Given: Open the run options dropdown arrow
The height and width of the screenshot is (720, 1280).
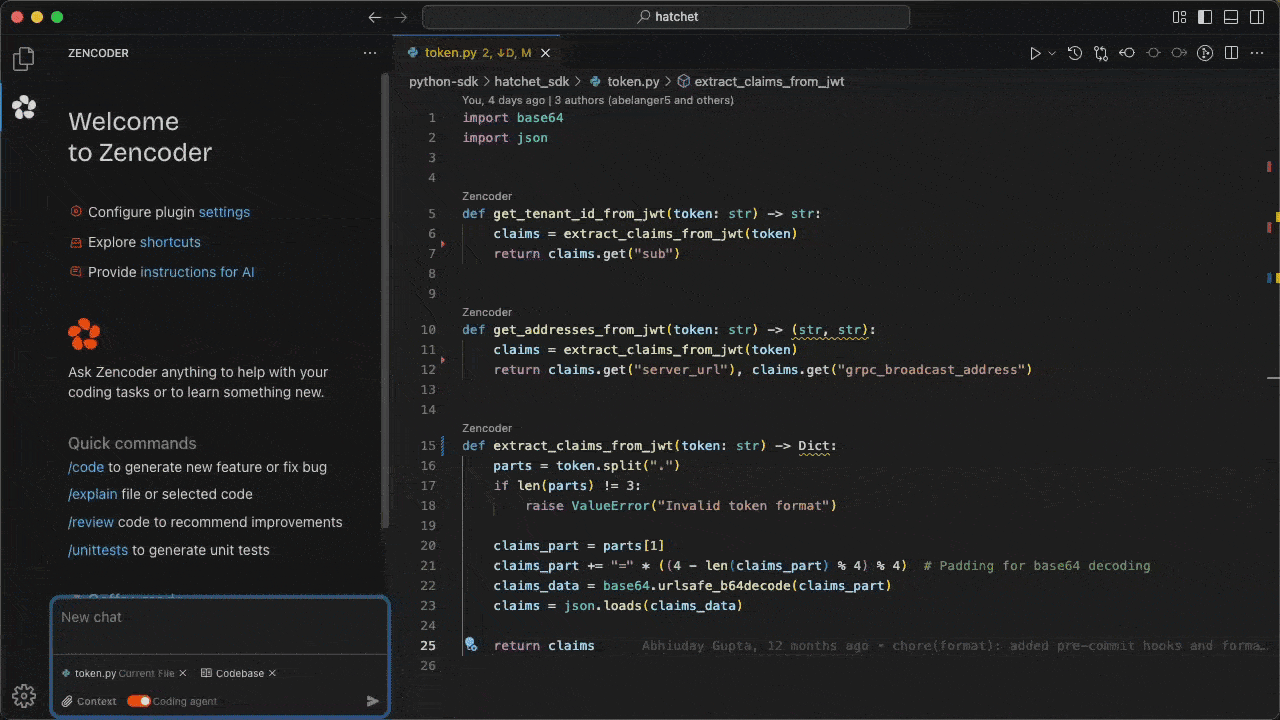Looking at the screenshot, I should 1052,53.
